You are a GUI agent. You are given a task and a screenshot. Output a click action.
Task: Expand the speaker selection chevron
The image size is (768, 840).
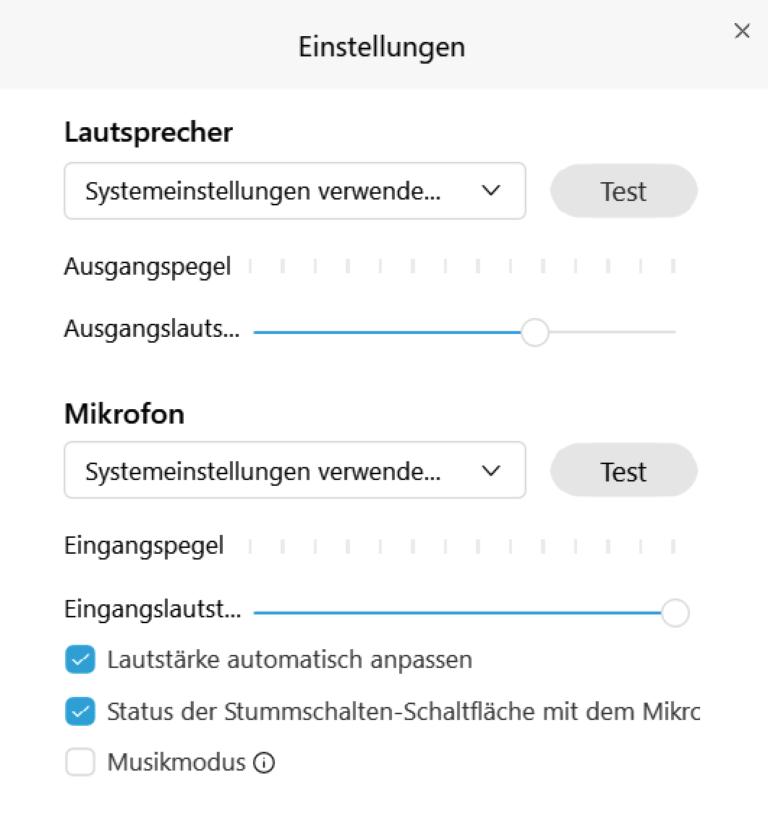point(491,191)
